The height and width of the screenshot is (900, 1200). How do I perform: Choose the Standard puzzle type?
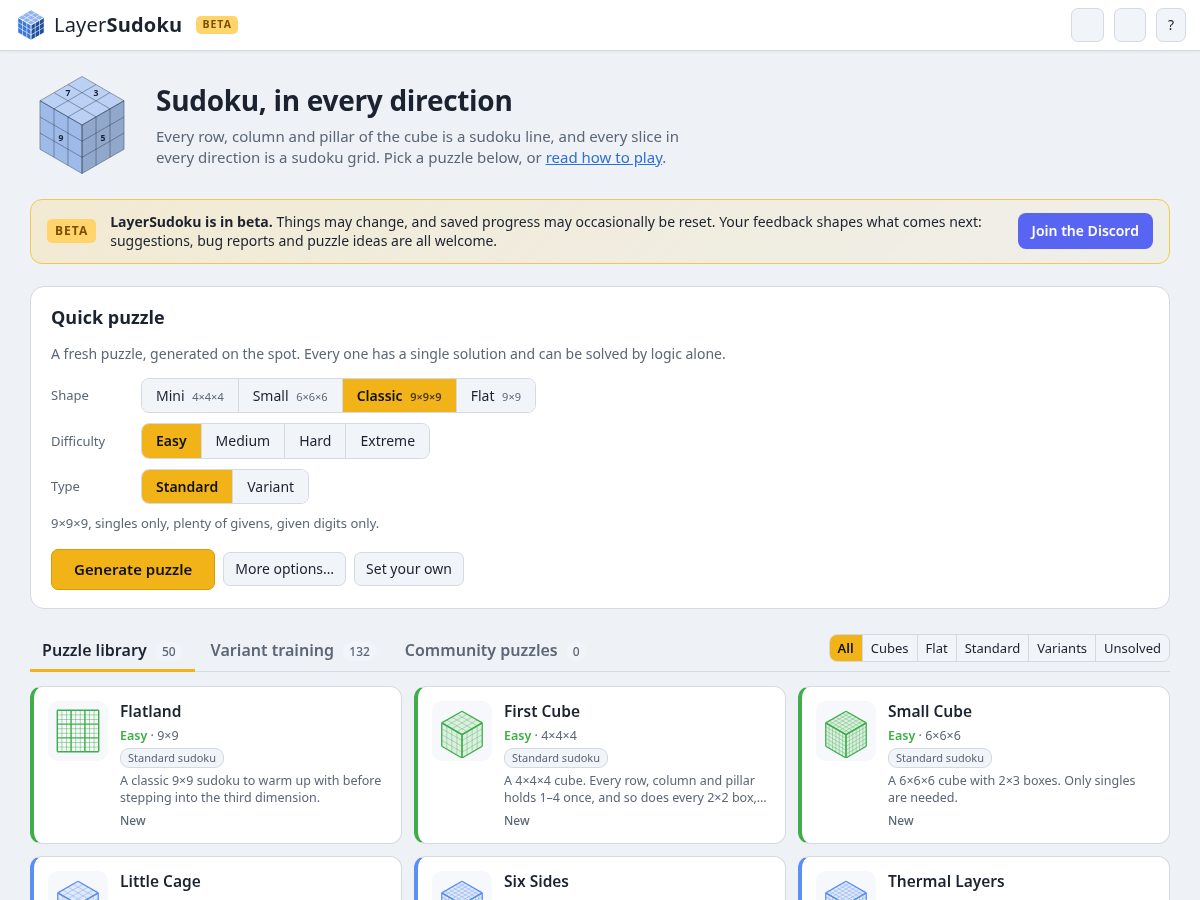(187, 487)
